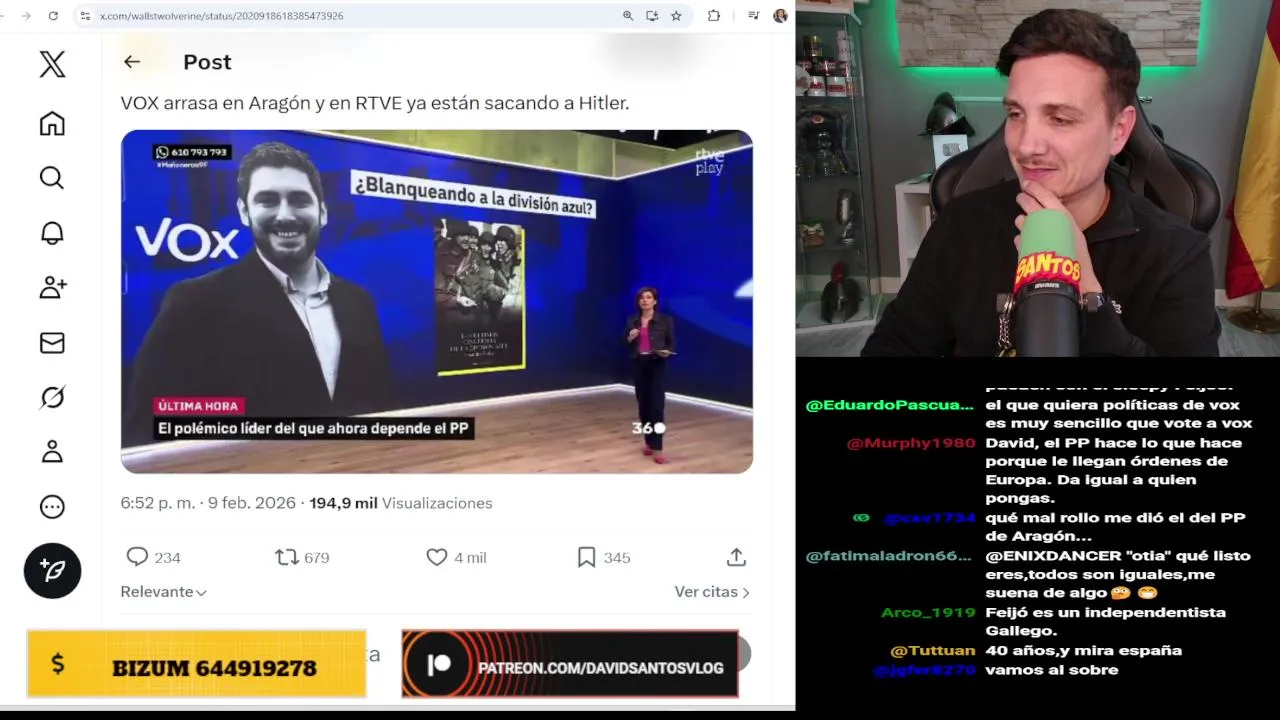1280x720 pixels.
Task: Open the follow-people icon in the sidebar
Action: click(x=52, y=288)
